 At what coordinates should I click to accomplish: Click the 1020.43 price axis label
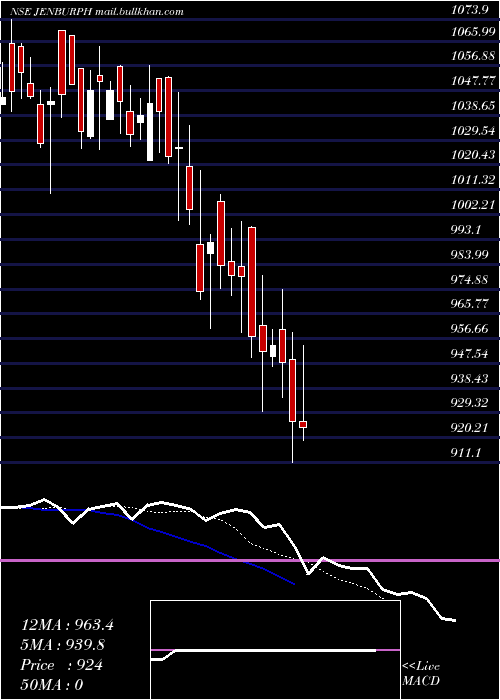click(x=473, y=155)
